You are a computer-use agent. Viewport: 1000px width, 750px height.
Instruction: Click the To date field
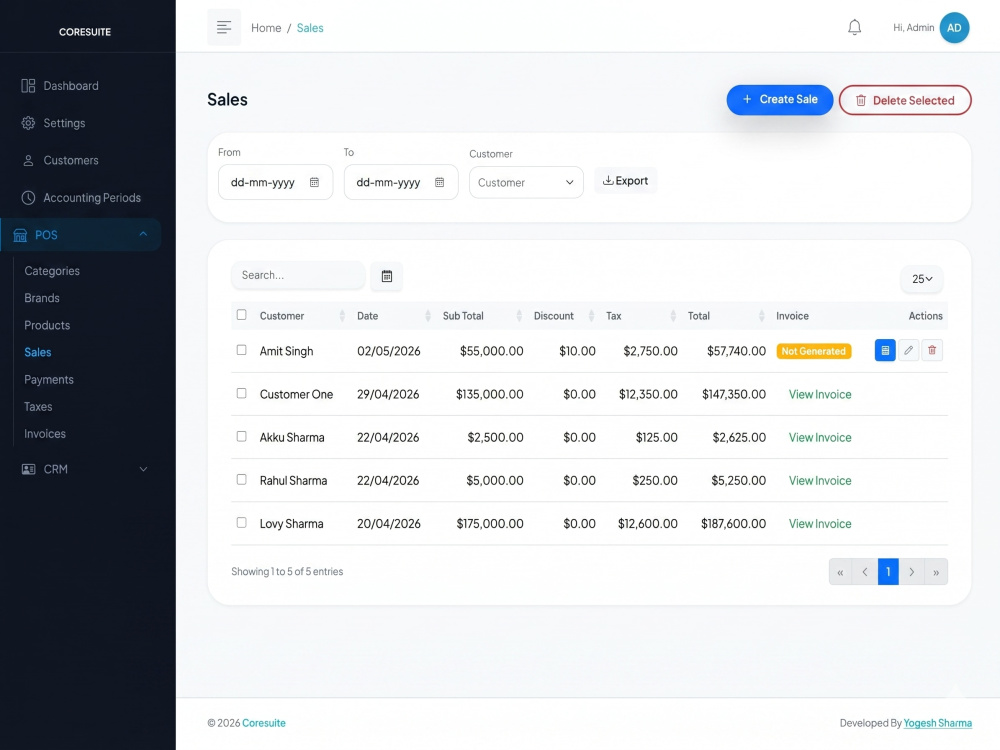click(401, 182)
